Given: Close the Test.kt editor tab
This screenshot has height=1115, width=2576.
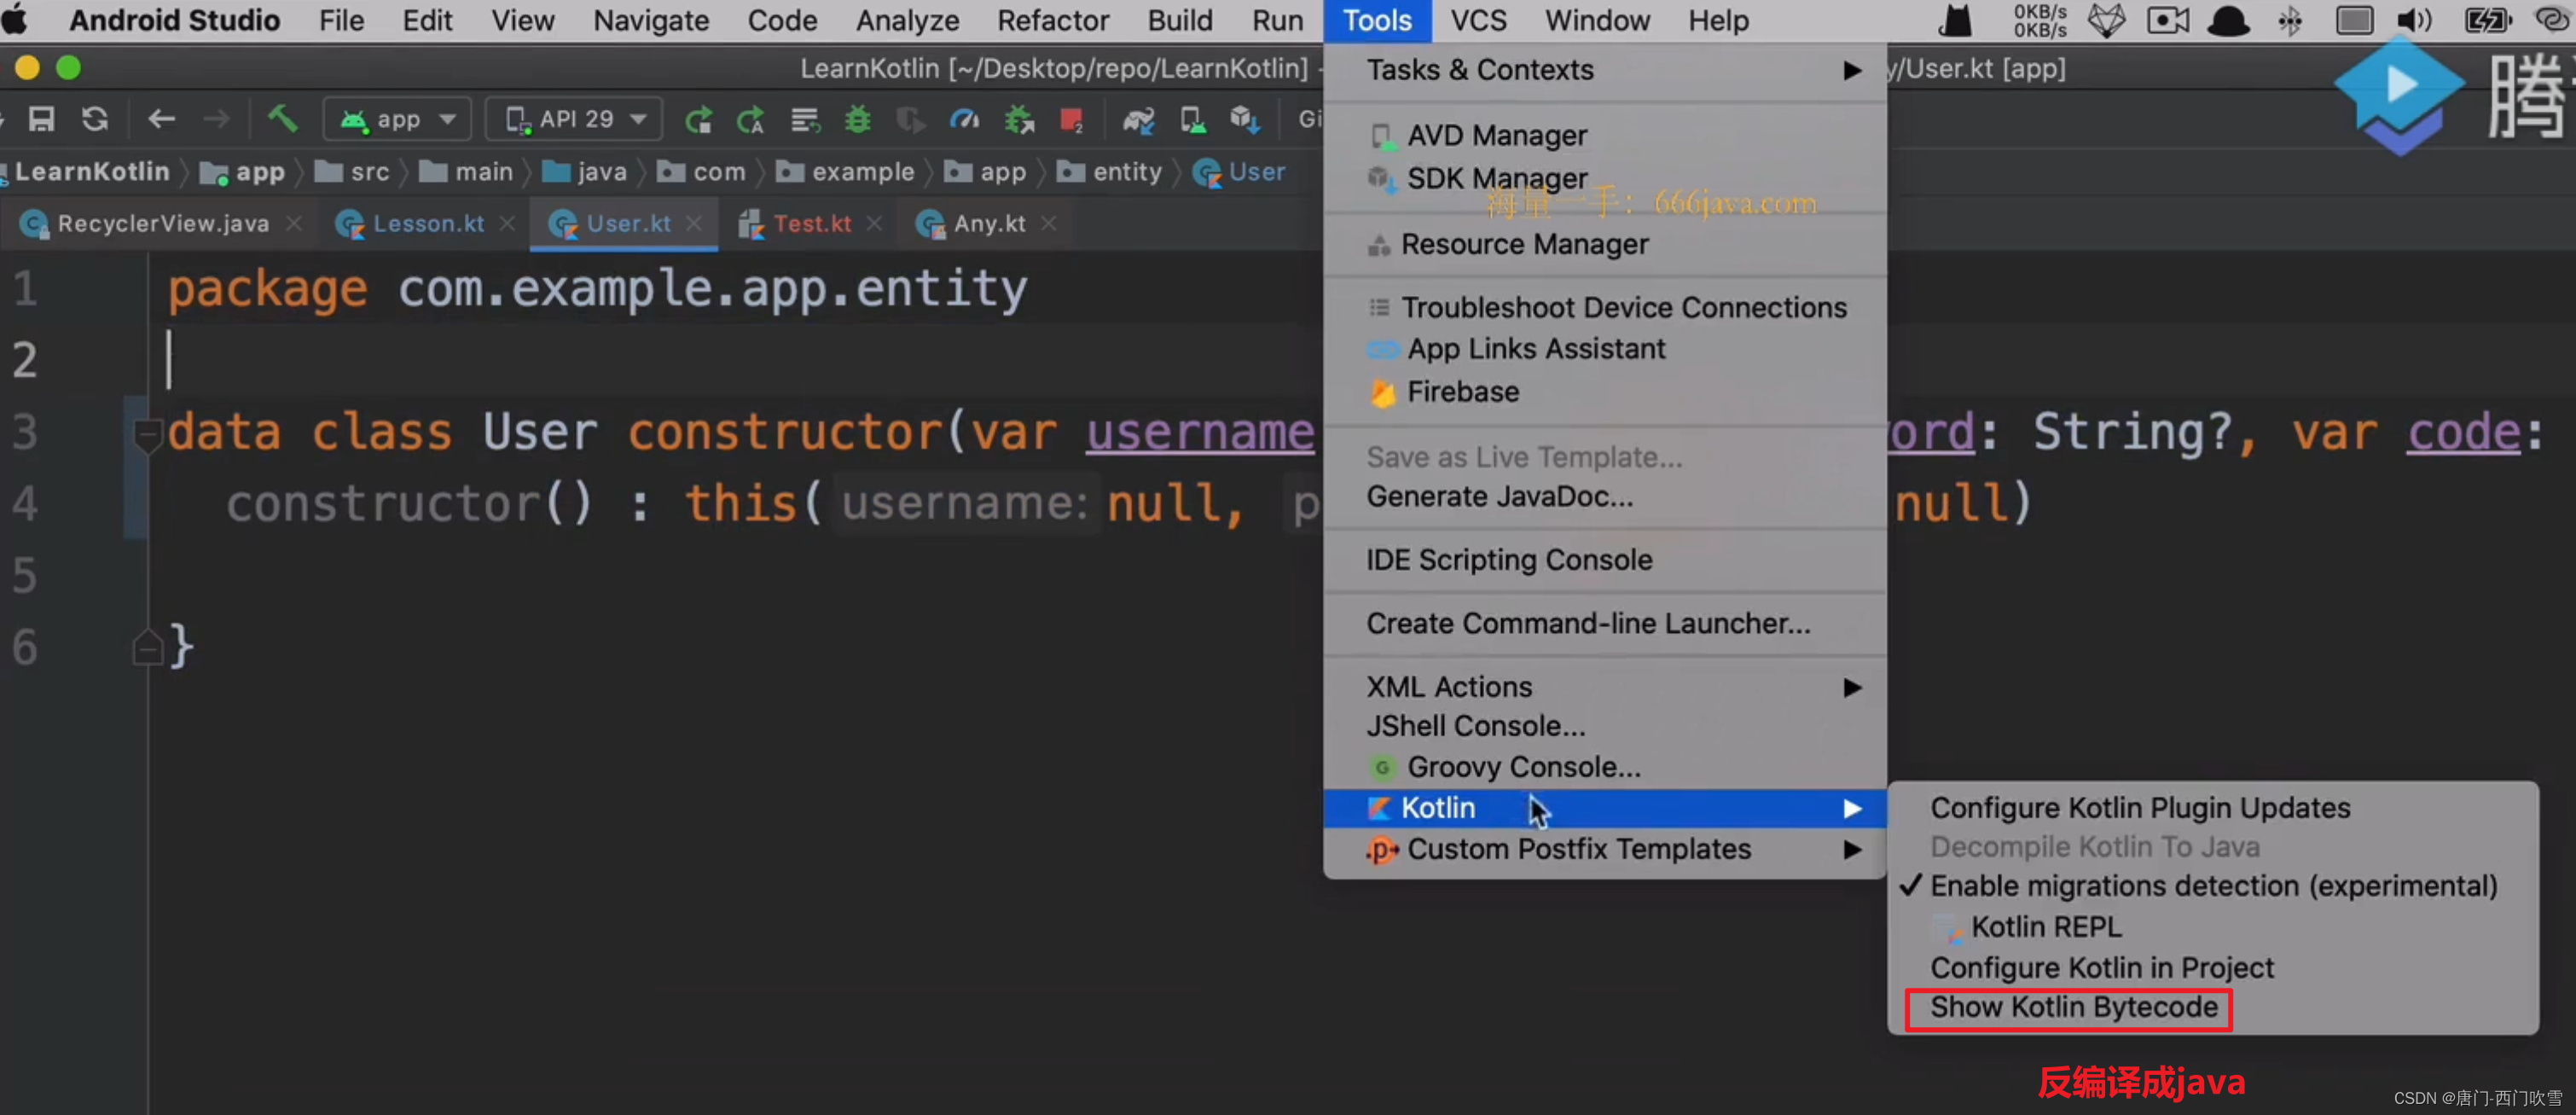Looking at the screenshot, I should coord(874,223).
